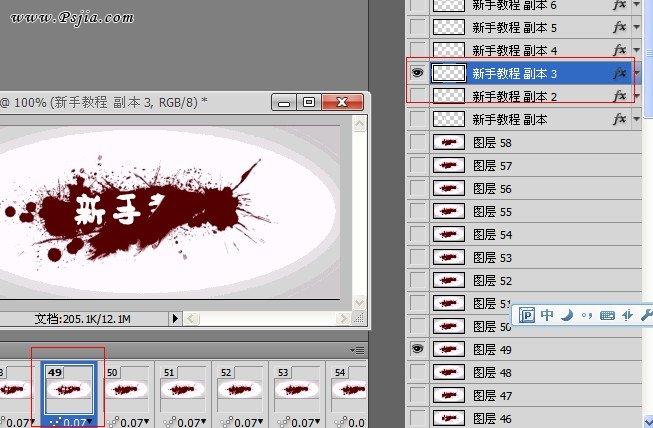
Task: Show layer 图层 50
Action: click(x=418, y=326)
